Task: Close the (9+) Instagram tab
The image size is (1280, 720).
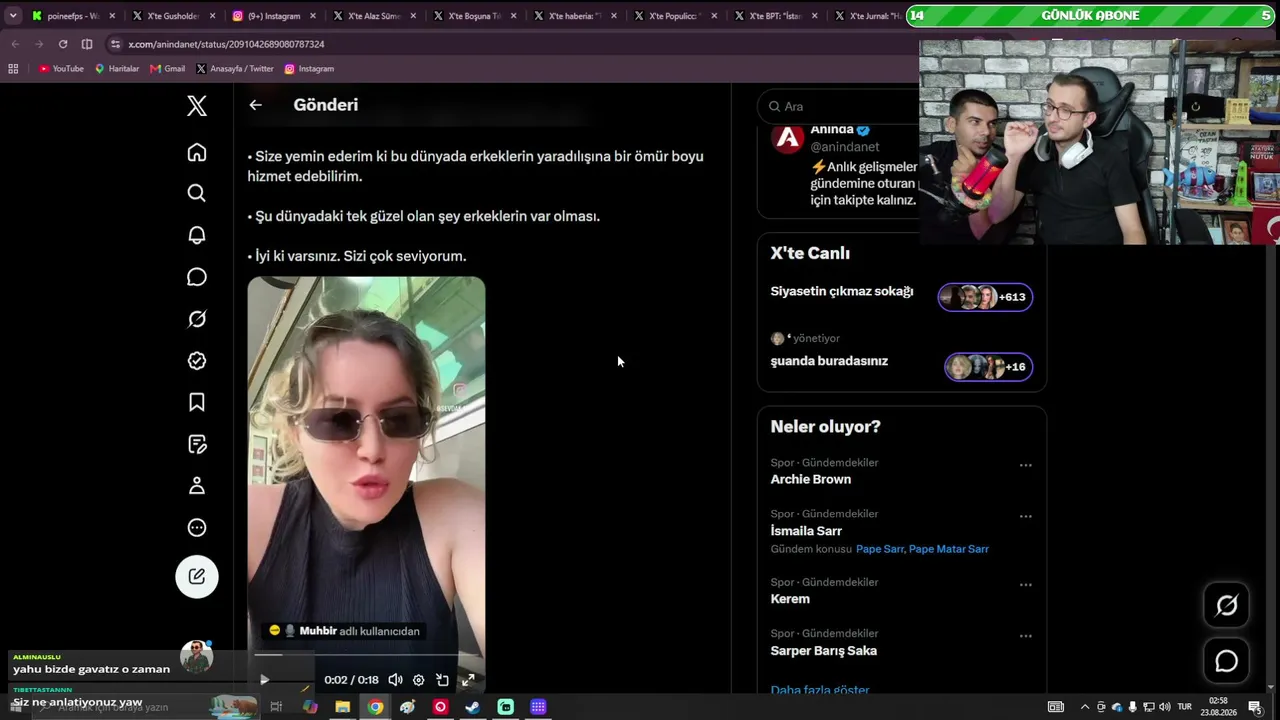Action: 313,16
